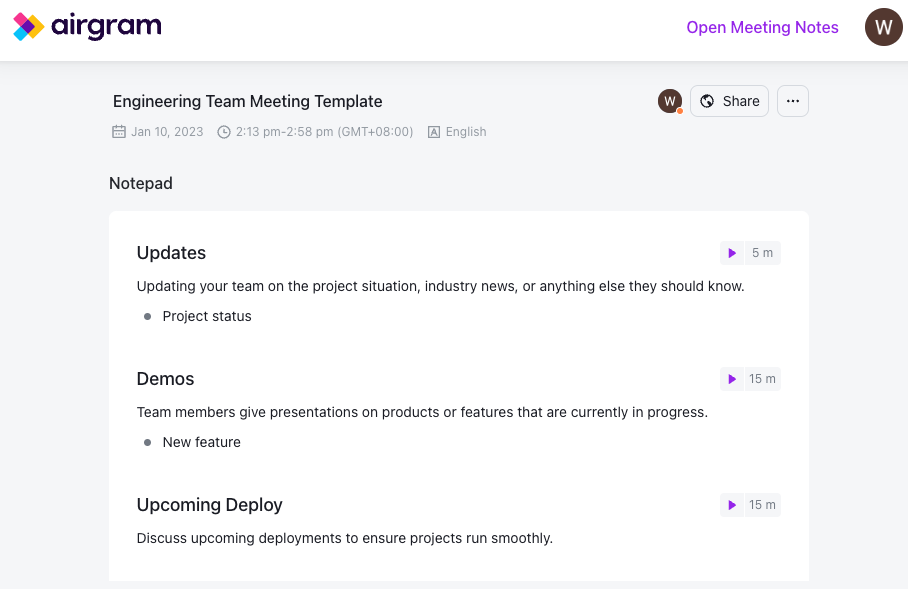Click the Share button

pos(730,101)
